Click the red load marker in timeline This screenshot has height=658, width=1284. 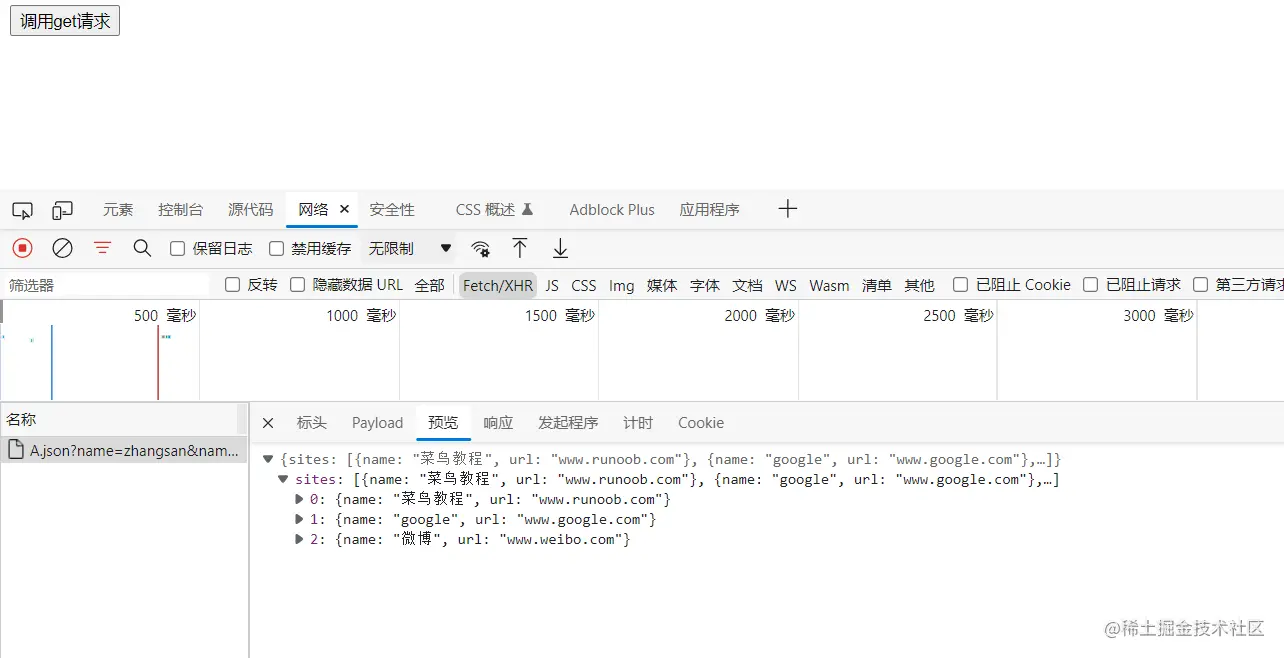click(158, 362)
